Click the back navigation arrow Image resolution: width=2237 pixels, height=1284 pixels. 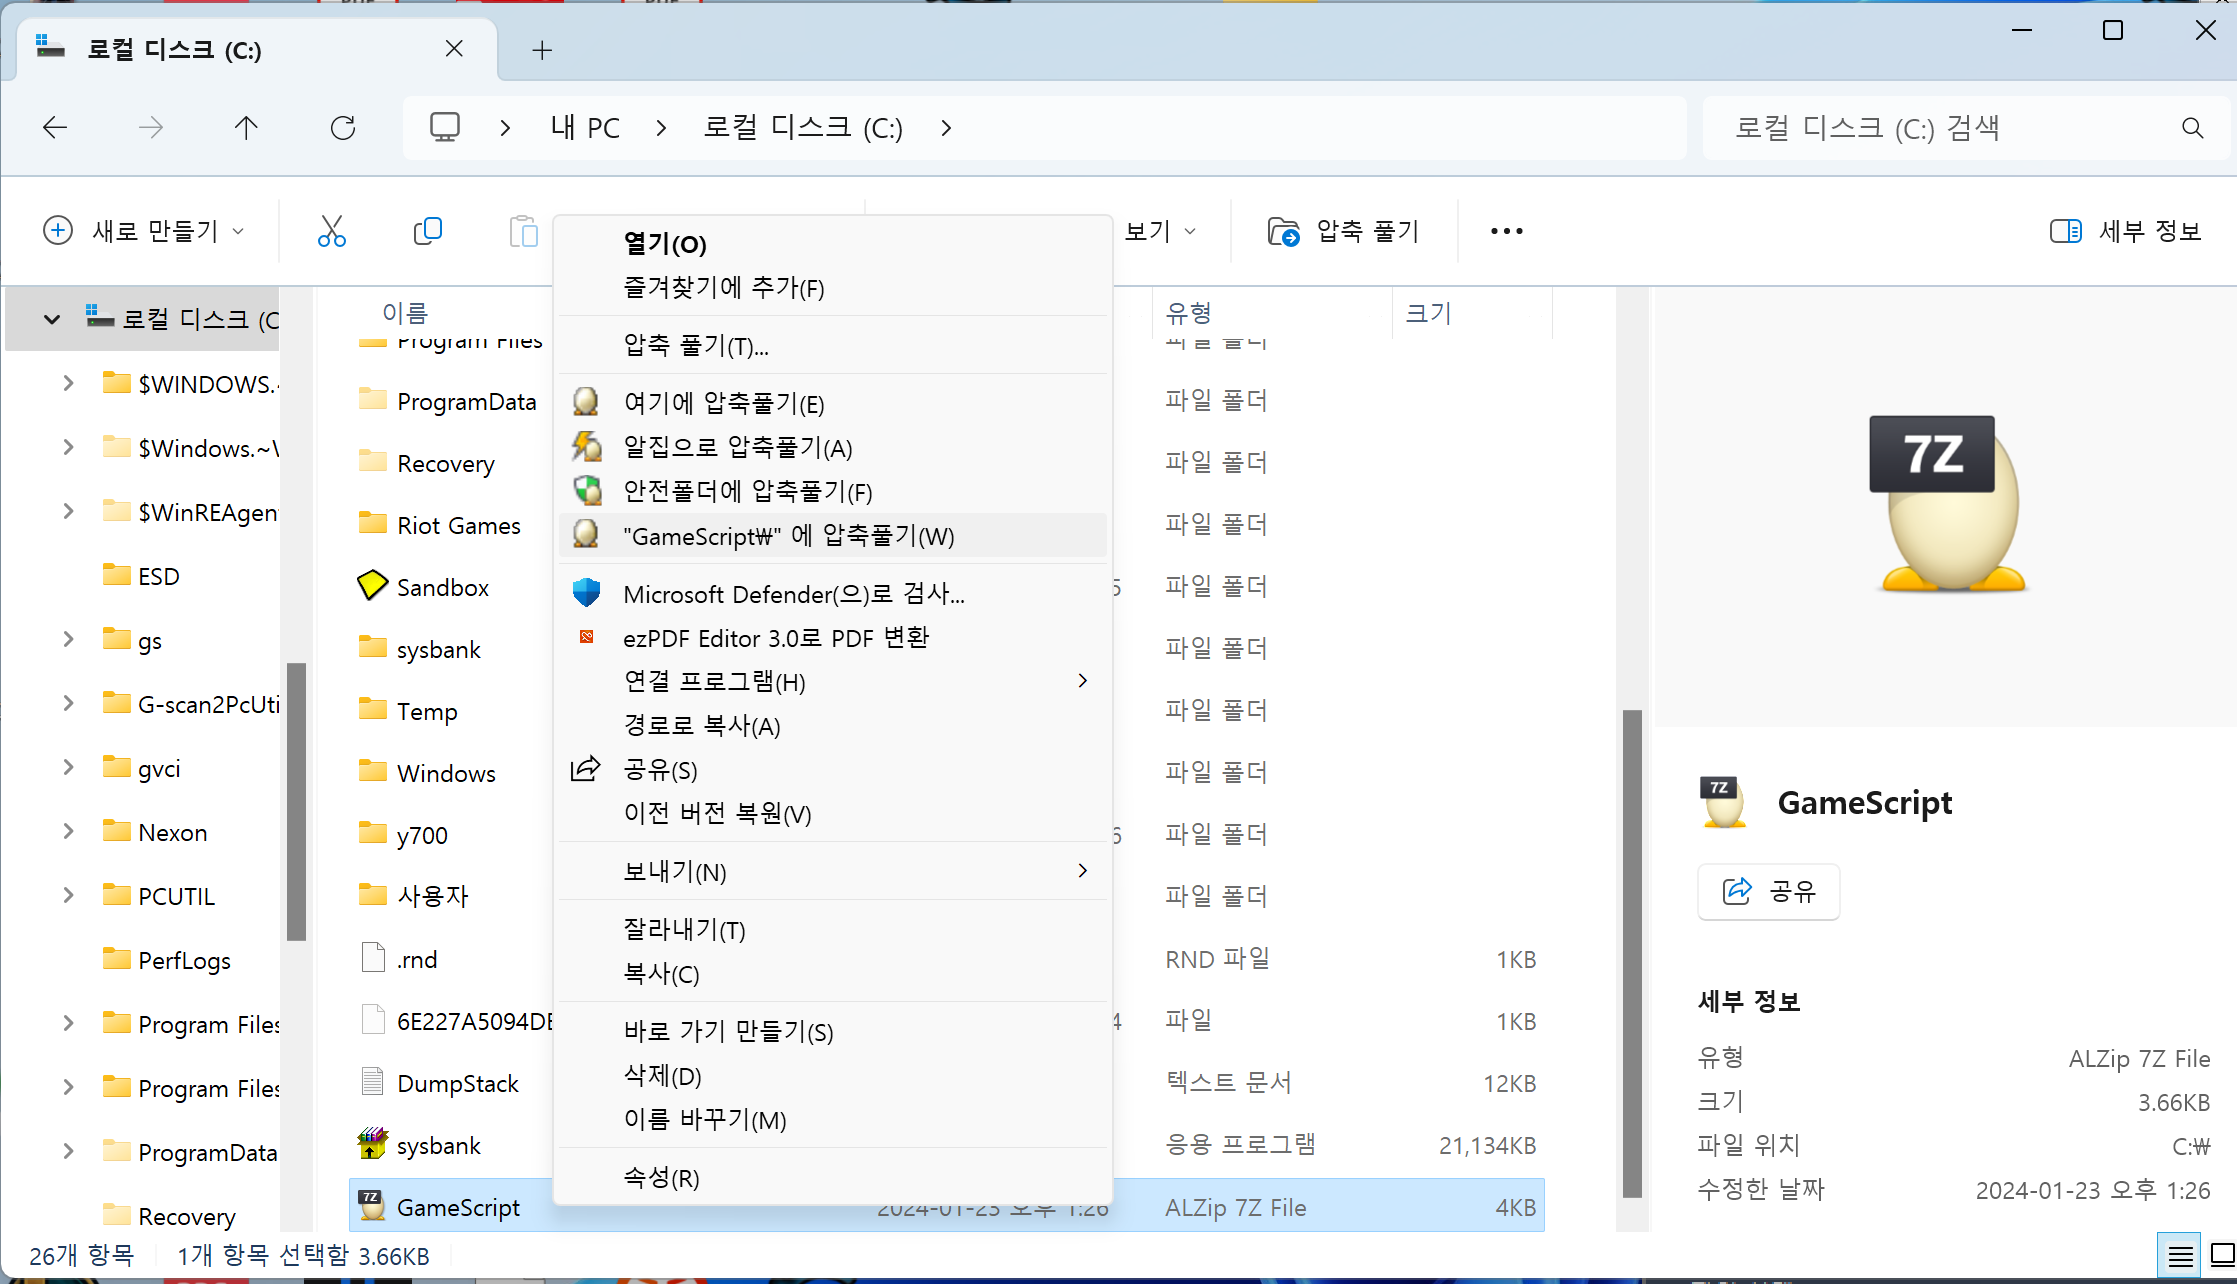55,128
